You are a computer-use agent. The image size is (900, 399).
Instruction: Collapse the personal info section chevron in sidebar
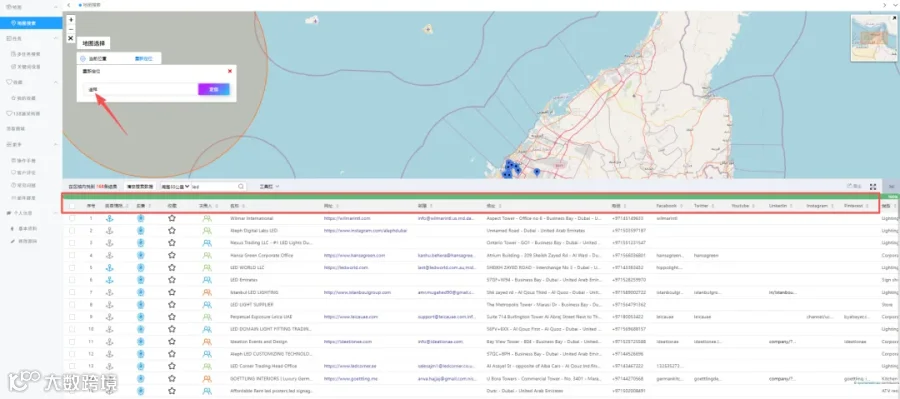pos(56,213)
